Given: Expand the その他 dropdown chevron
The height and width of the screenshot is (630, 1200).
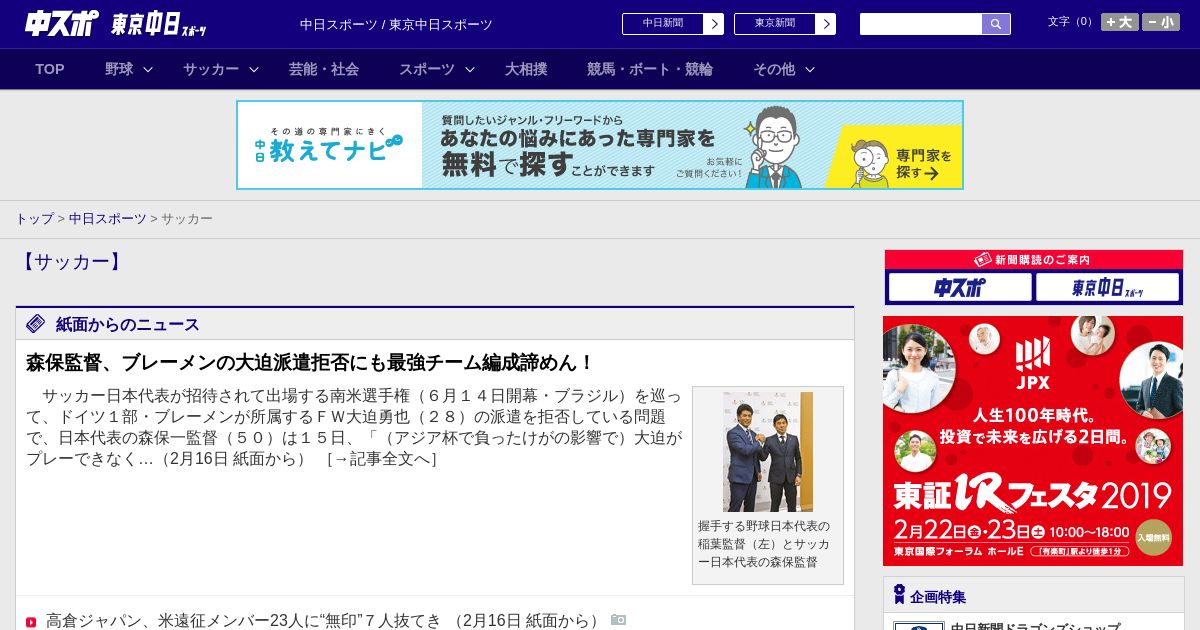Looking at the screenshot, I should 810,70.
